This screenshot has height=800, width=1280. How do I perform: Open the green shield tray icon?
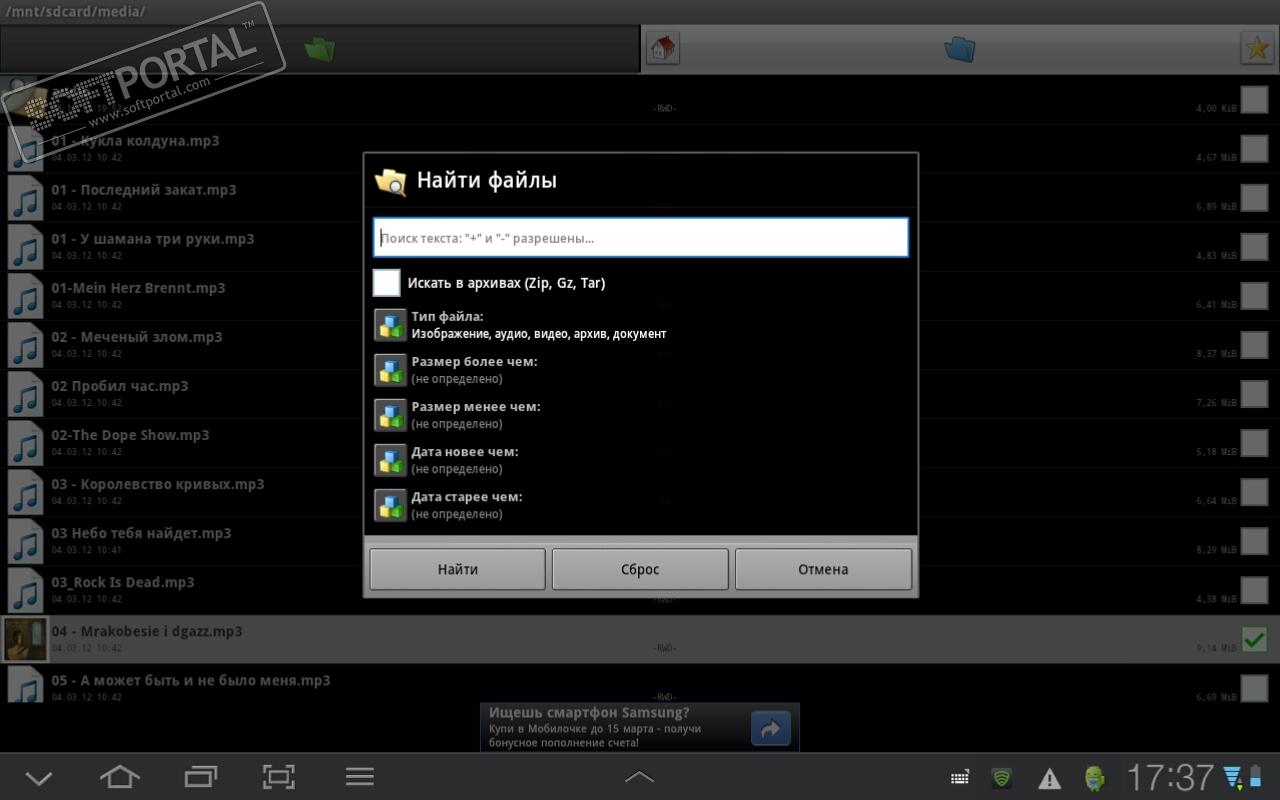point(1001,778)
